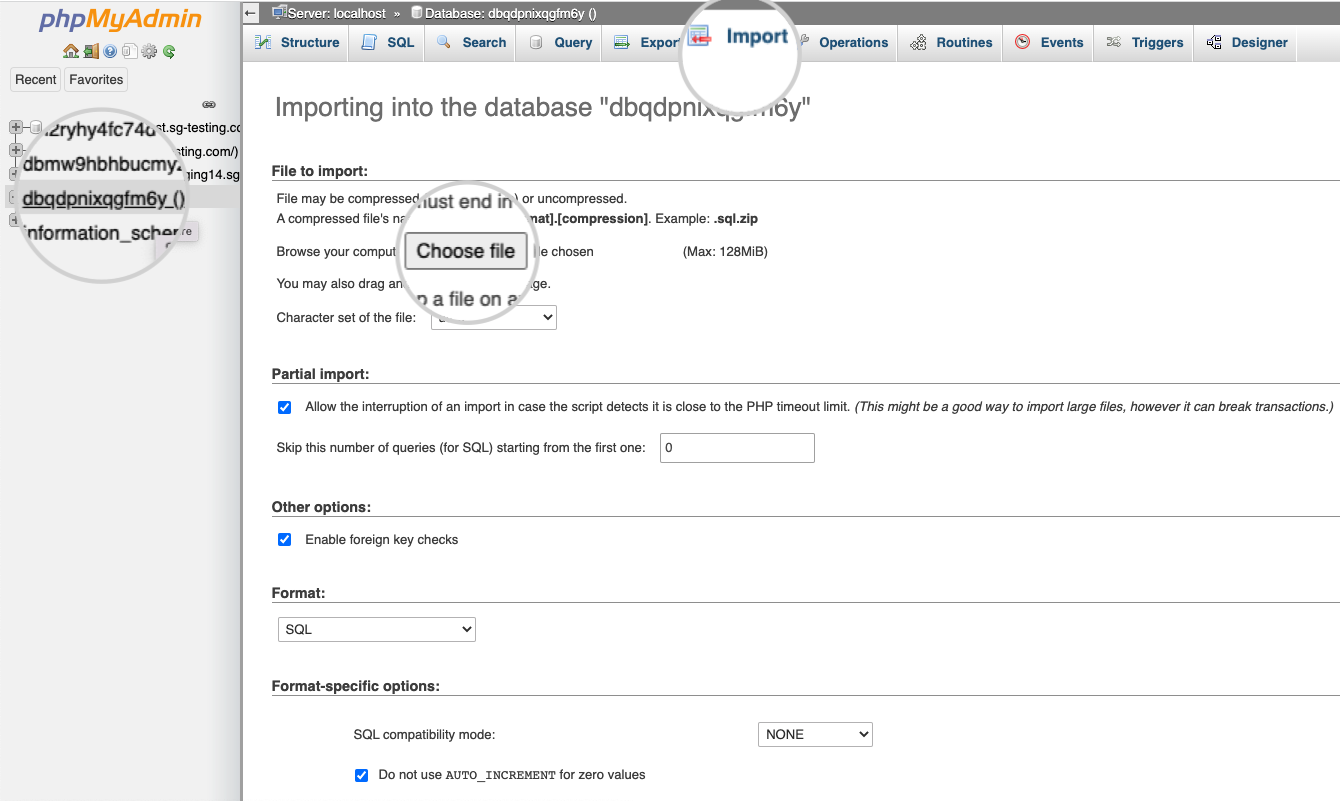Select the information_schema database
This screenshot has height=801, width=1340.
pyautogui.click(x=100, y=233)
